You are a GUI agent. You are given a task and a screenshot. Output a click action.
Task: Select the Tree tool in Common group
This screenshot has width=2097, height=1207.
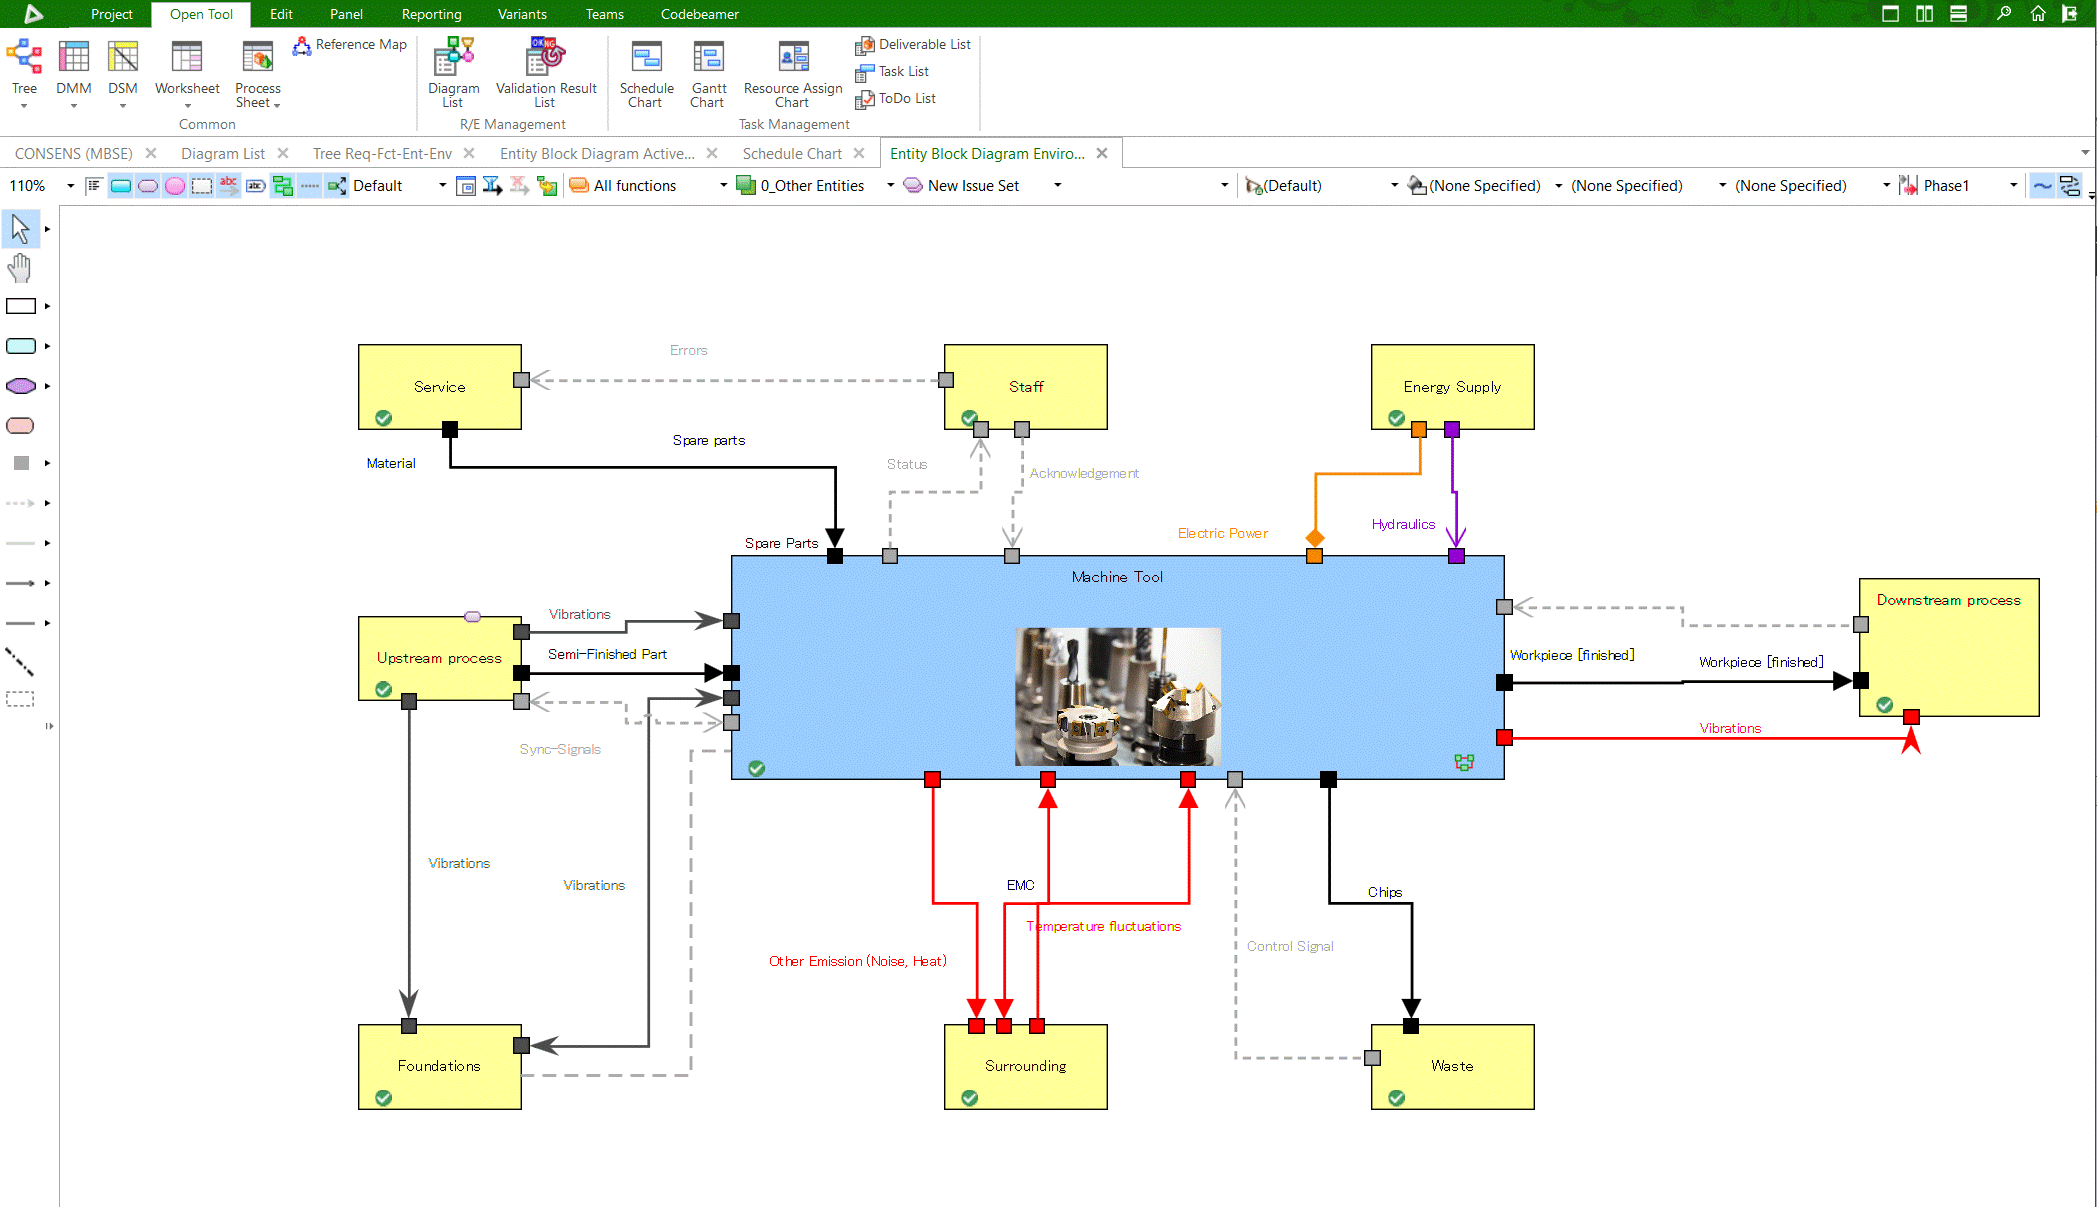tap(23, 70)
